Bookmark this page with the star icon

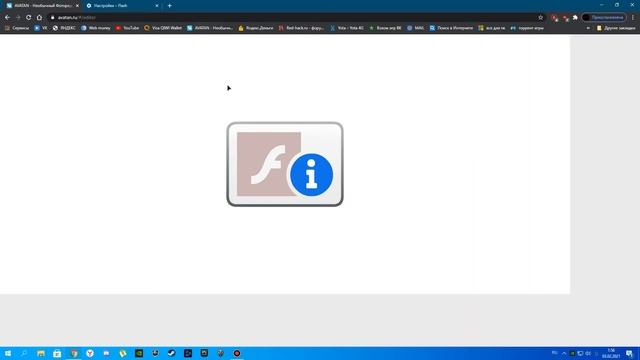coord(540,18)
